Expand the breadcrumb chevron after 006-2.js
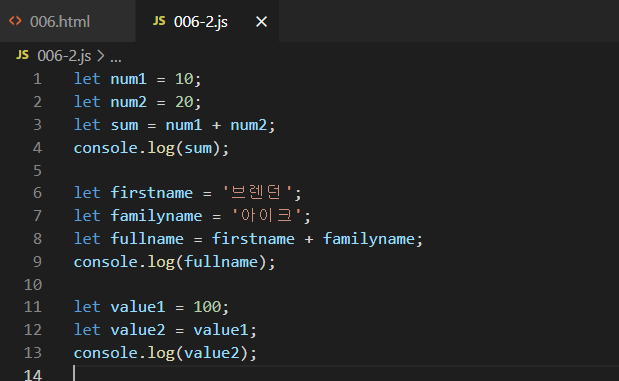This screenshot has width=619, height=381. pos(101,56)
